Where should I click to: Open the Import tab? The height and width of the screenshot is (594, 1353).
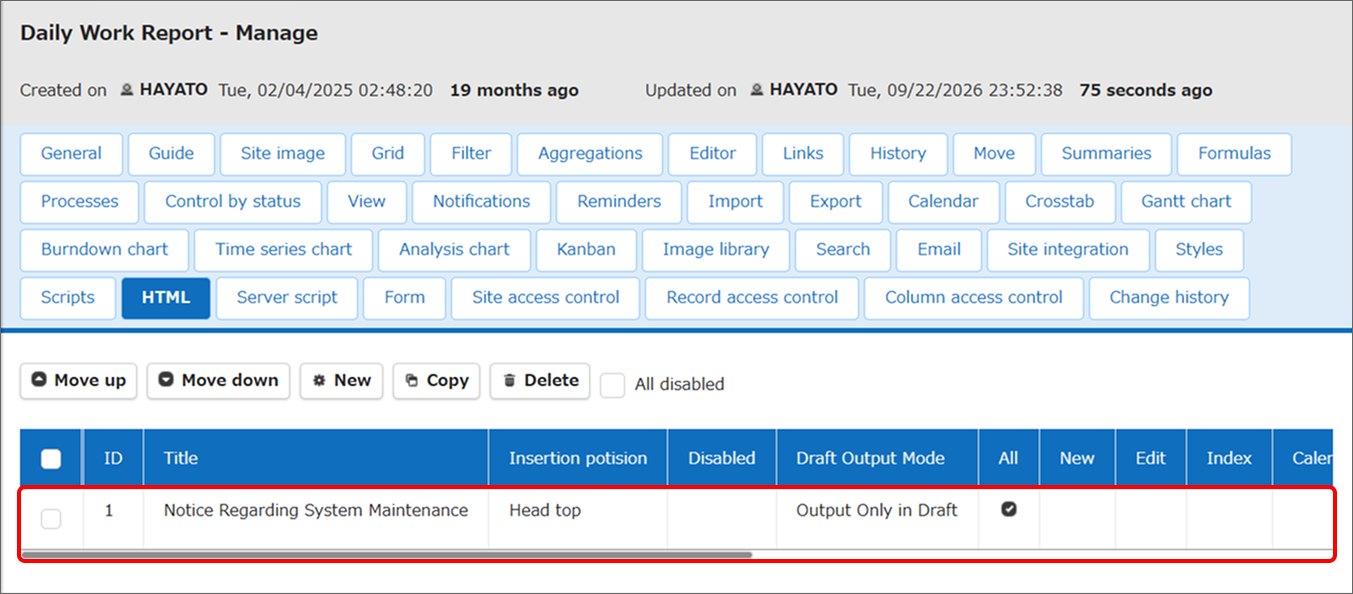(x=735, y=202)
